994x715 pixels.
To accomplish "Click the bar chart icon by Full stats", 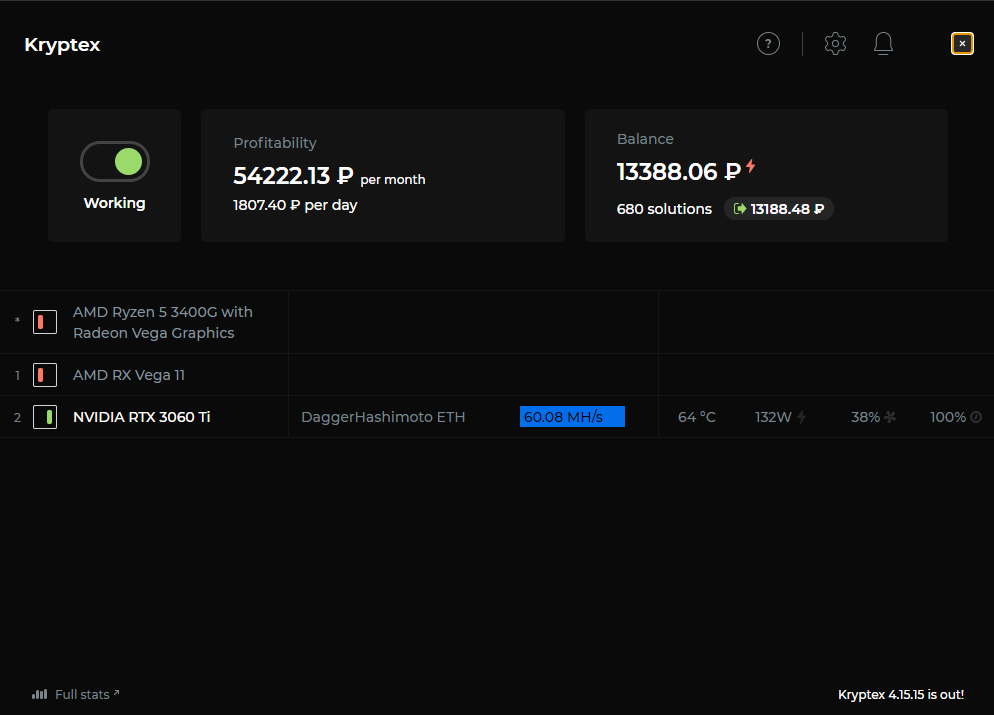I will [39, 694].
